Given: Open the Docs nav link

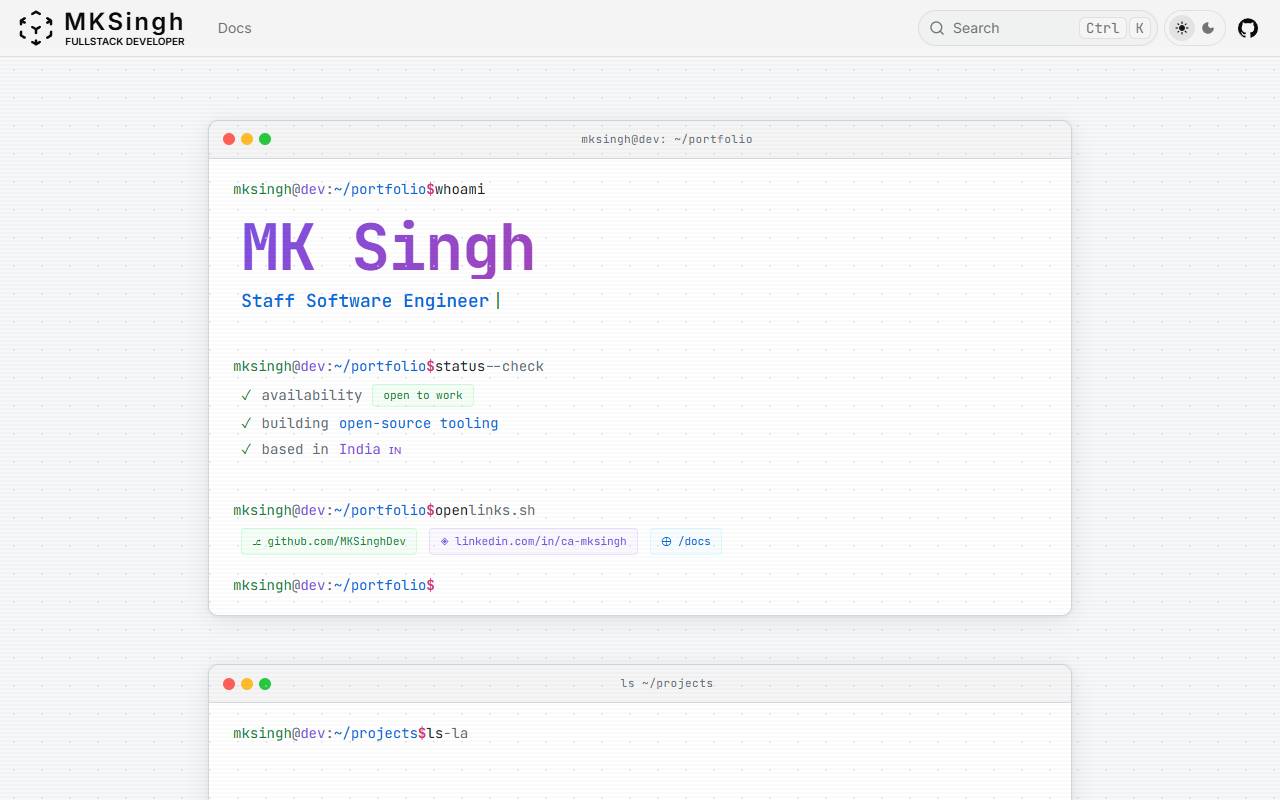Looking at the screenshot, I should click(235, 28).
